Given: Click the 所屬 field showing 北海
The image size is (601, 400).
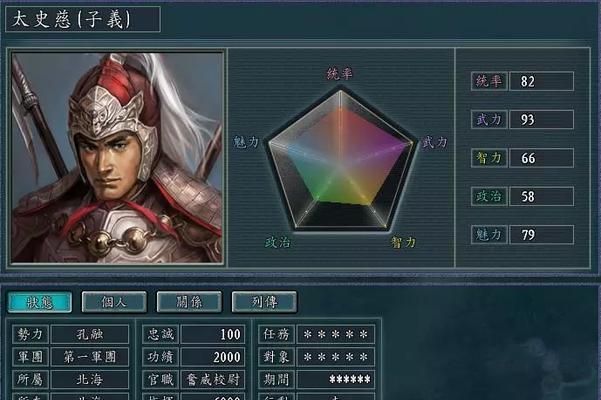Looking at the screenshot, I should (90, 380).
